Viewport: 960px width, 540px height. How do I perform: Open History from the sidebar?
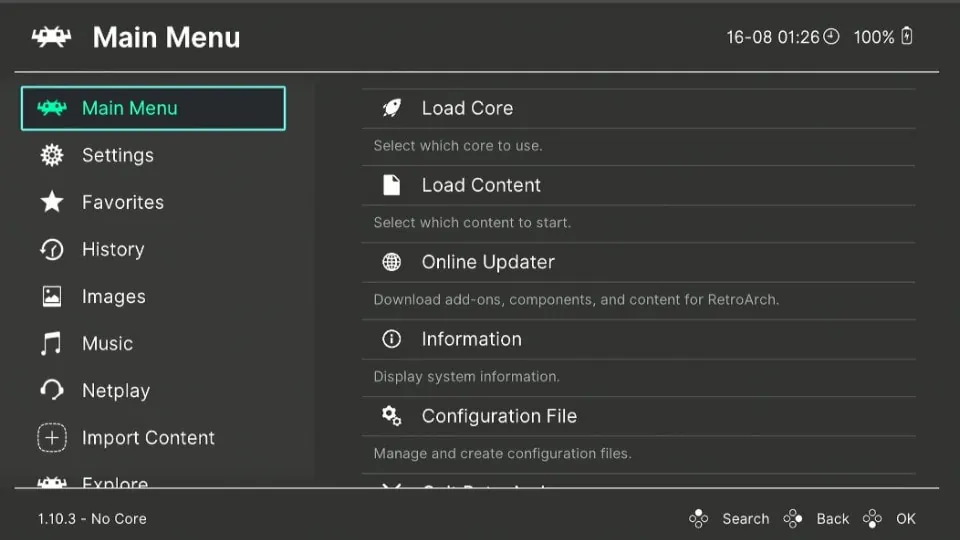(153, 249)
